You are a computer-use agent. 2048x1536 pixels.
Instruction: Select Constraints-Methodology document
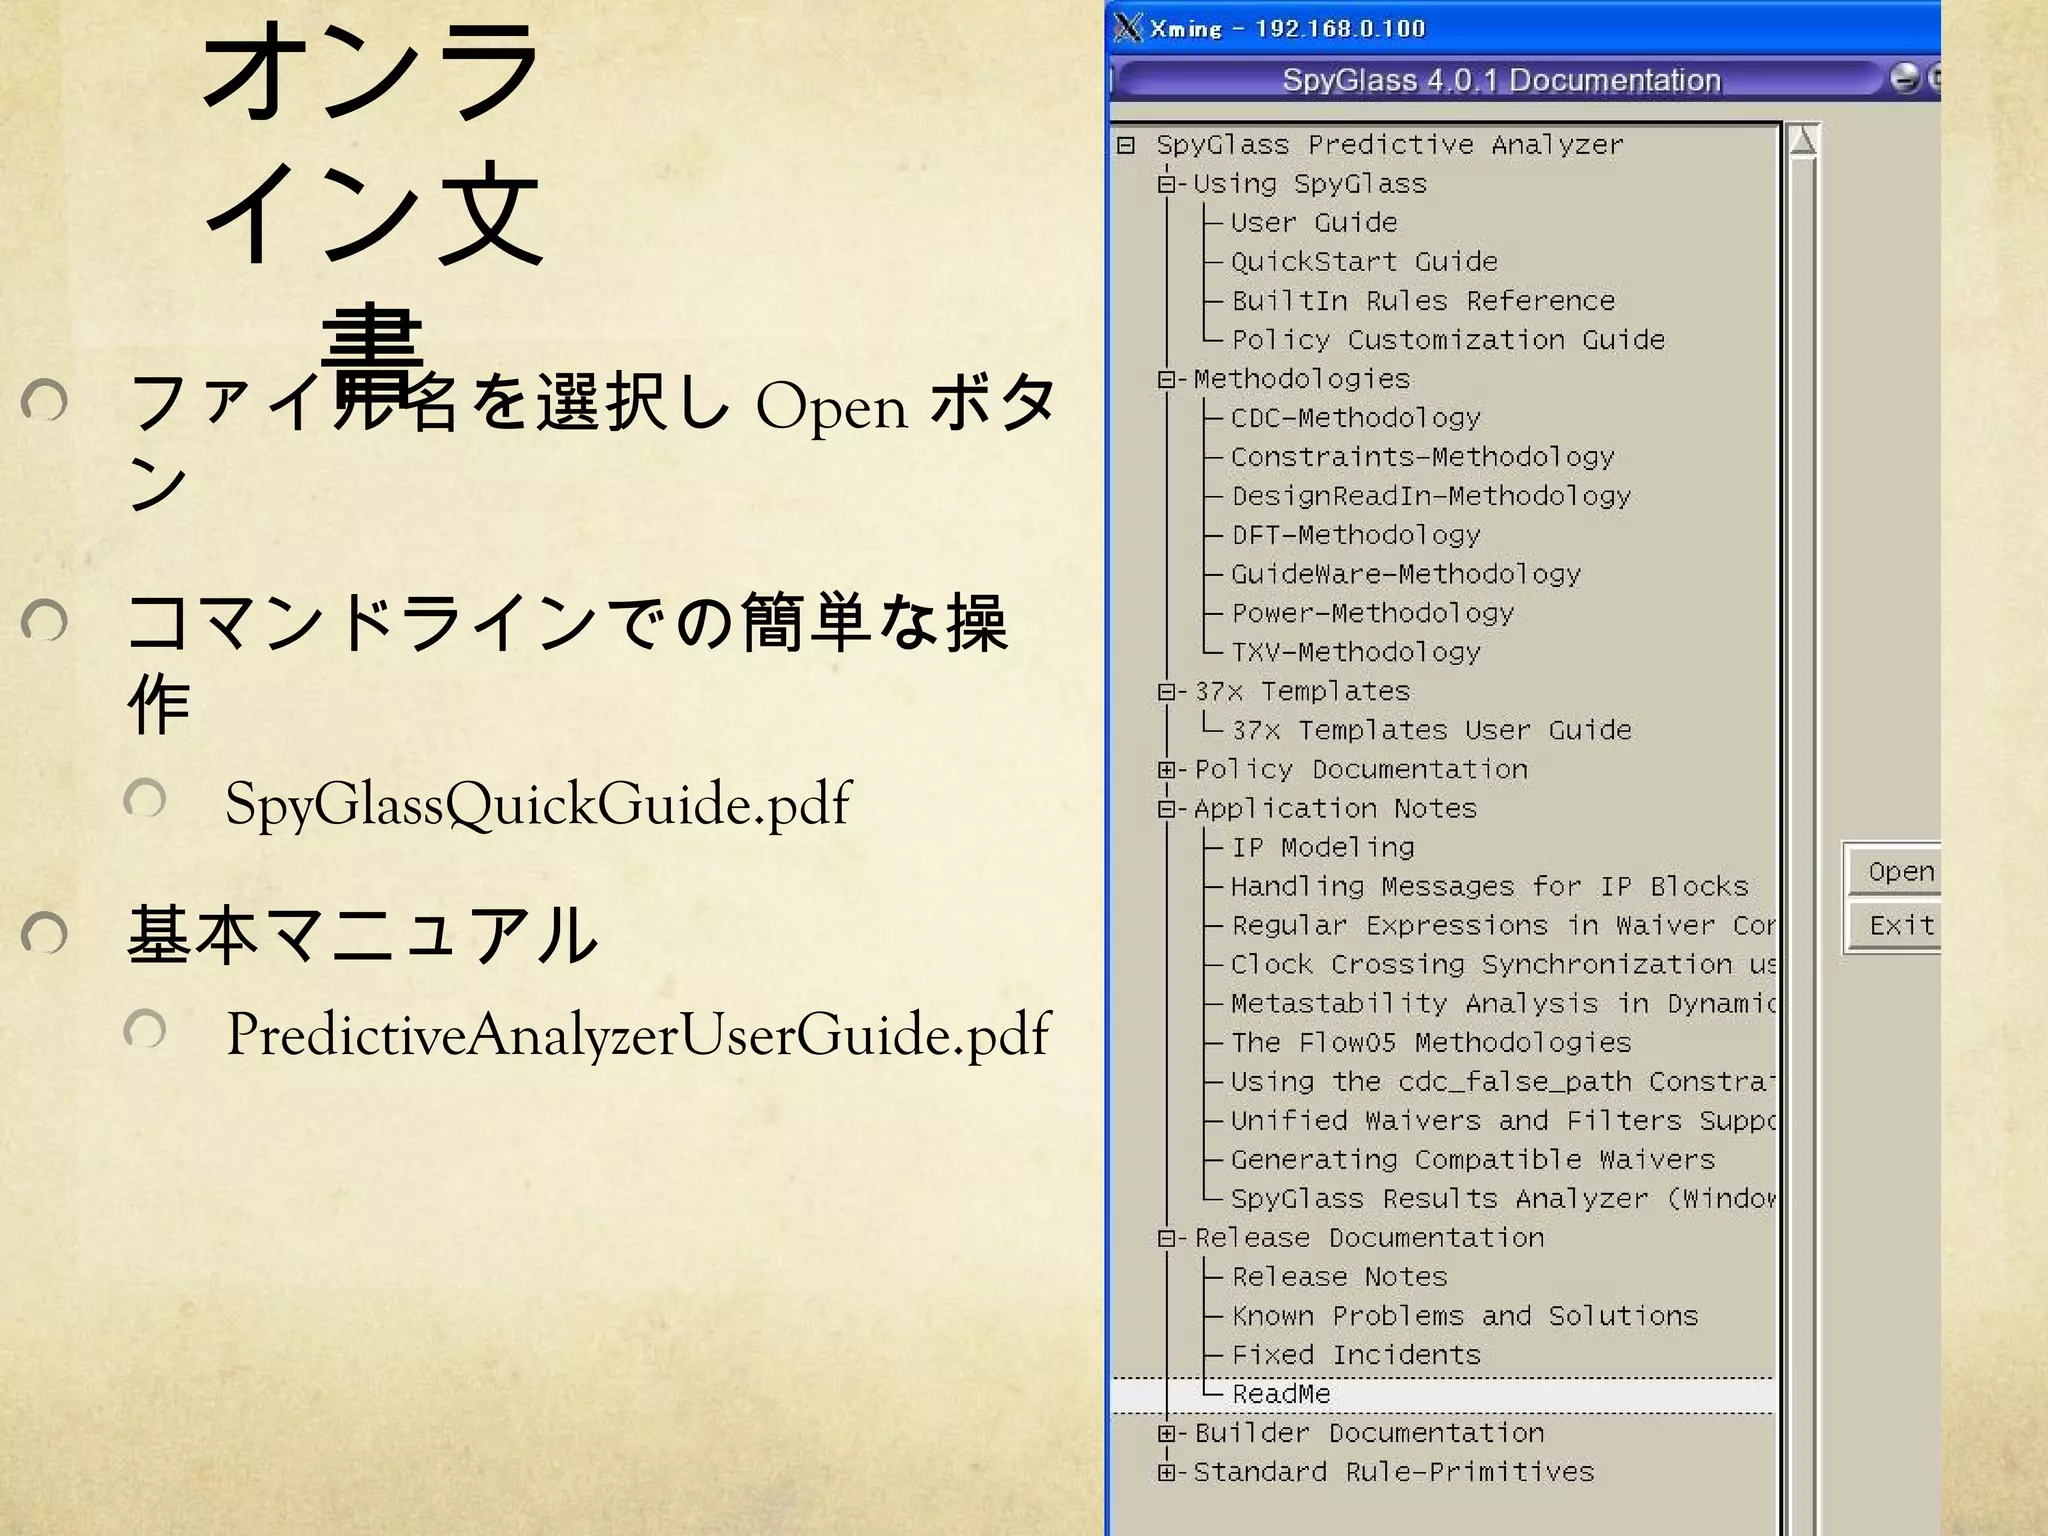coord(1422,457)
